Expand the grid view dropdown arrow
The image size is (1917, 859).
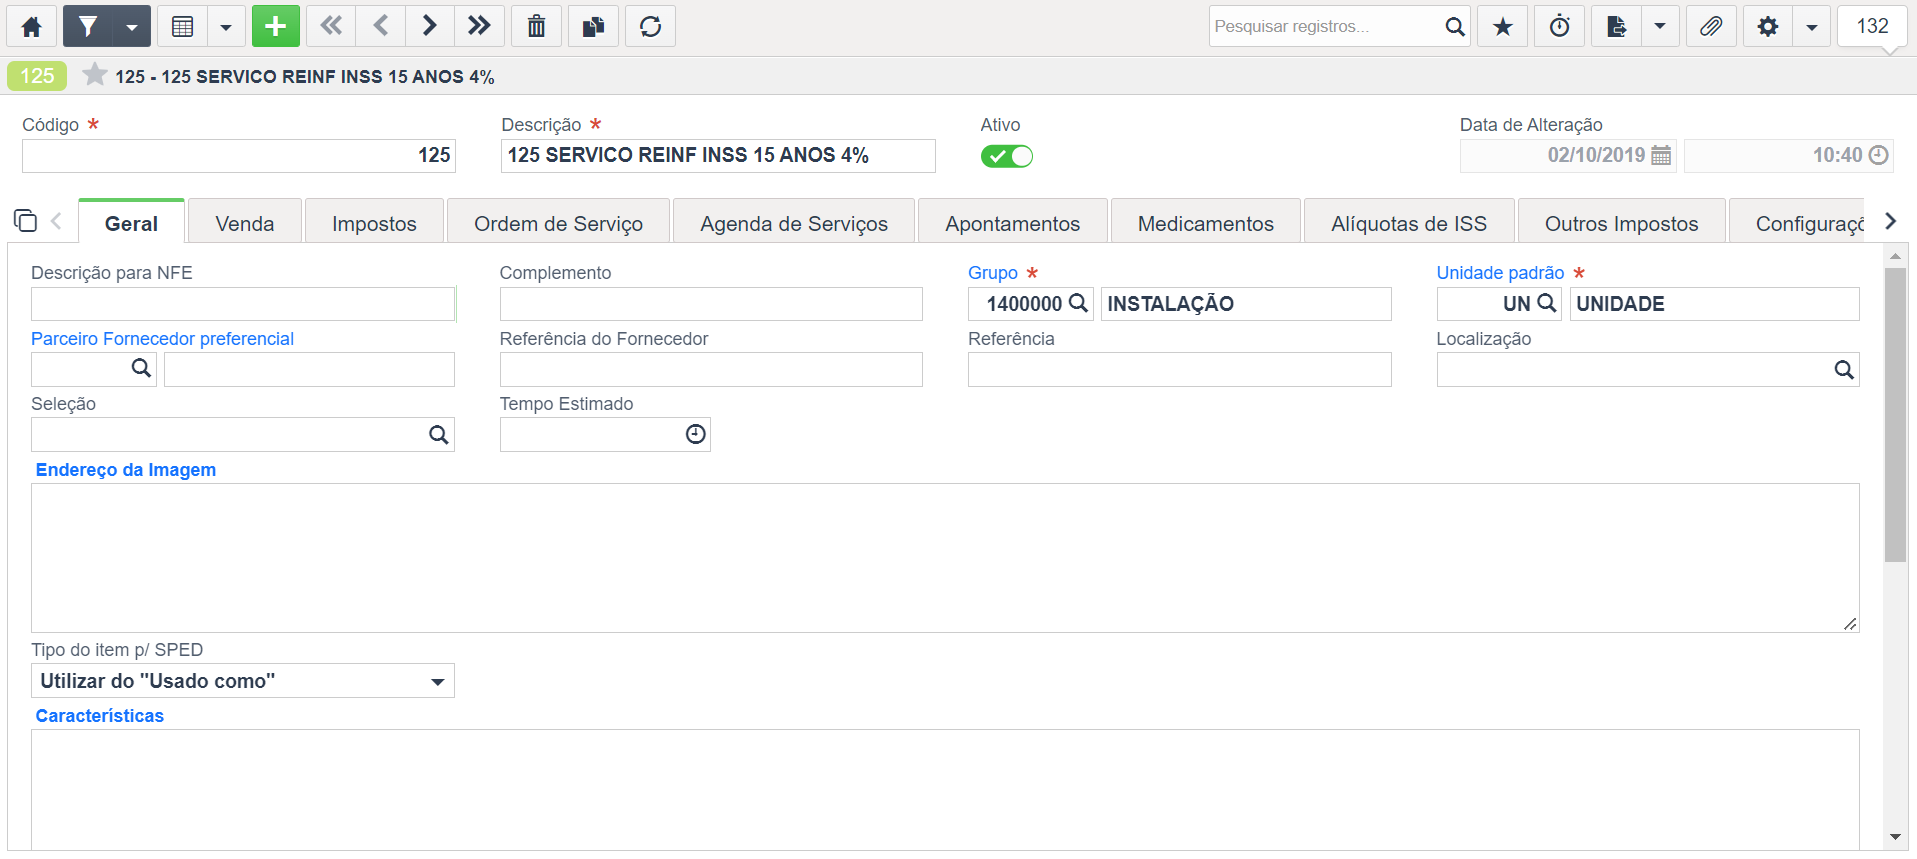pos(226,27)
